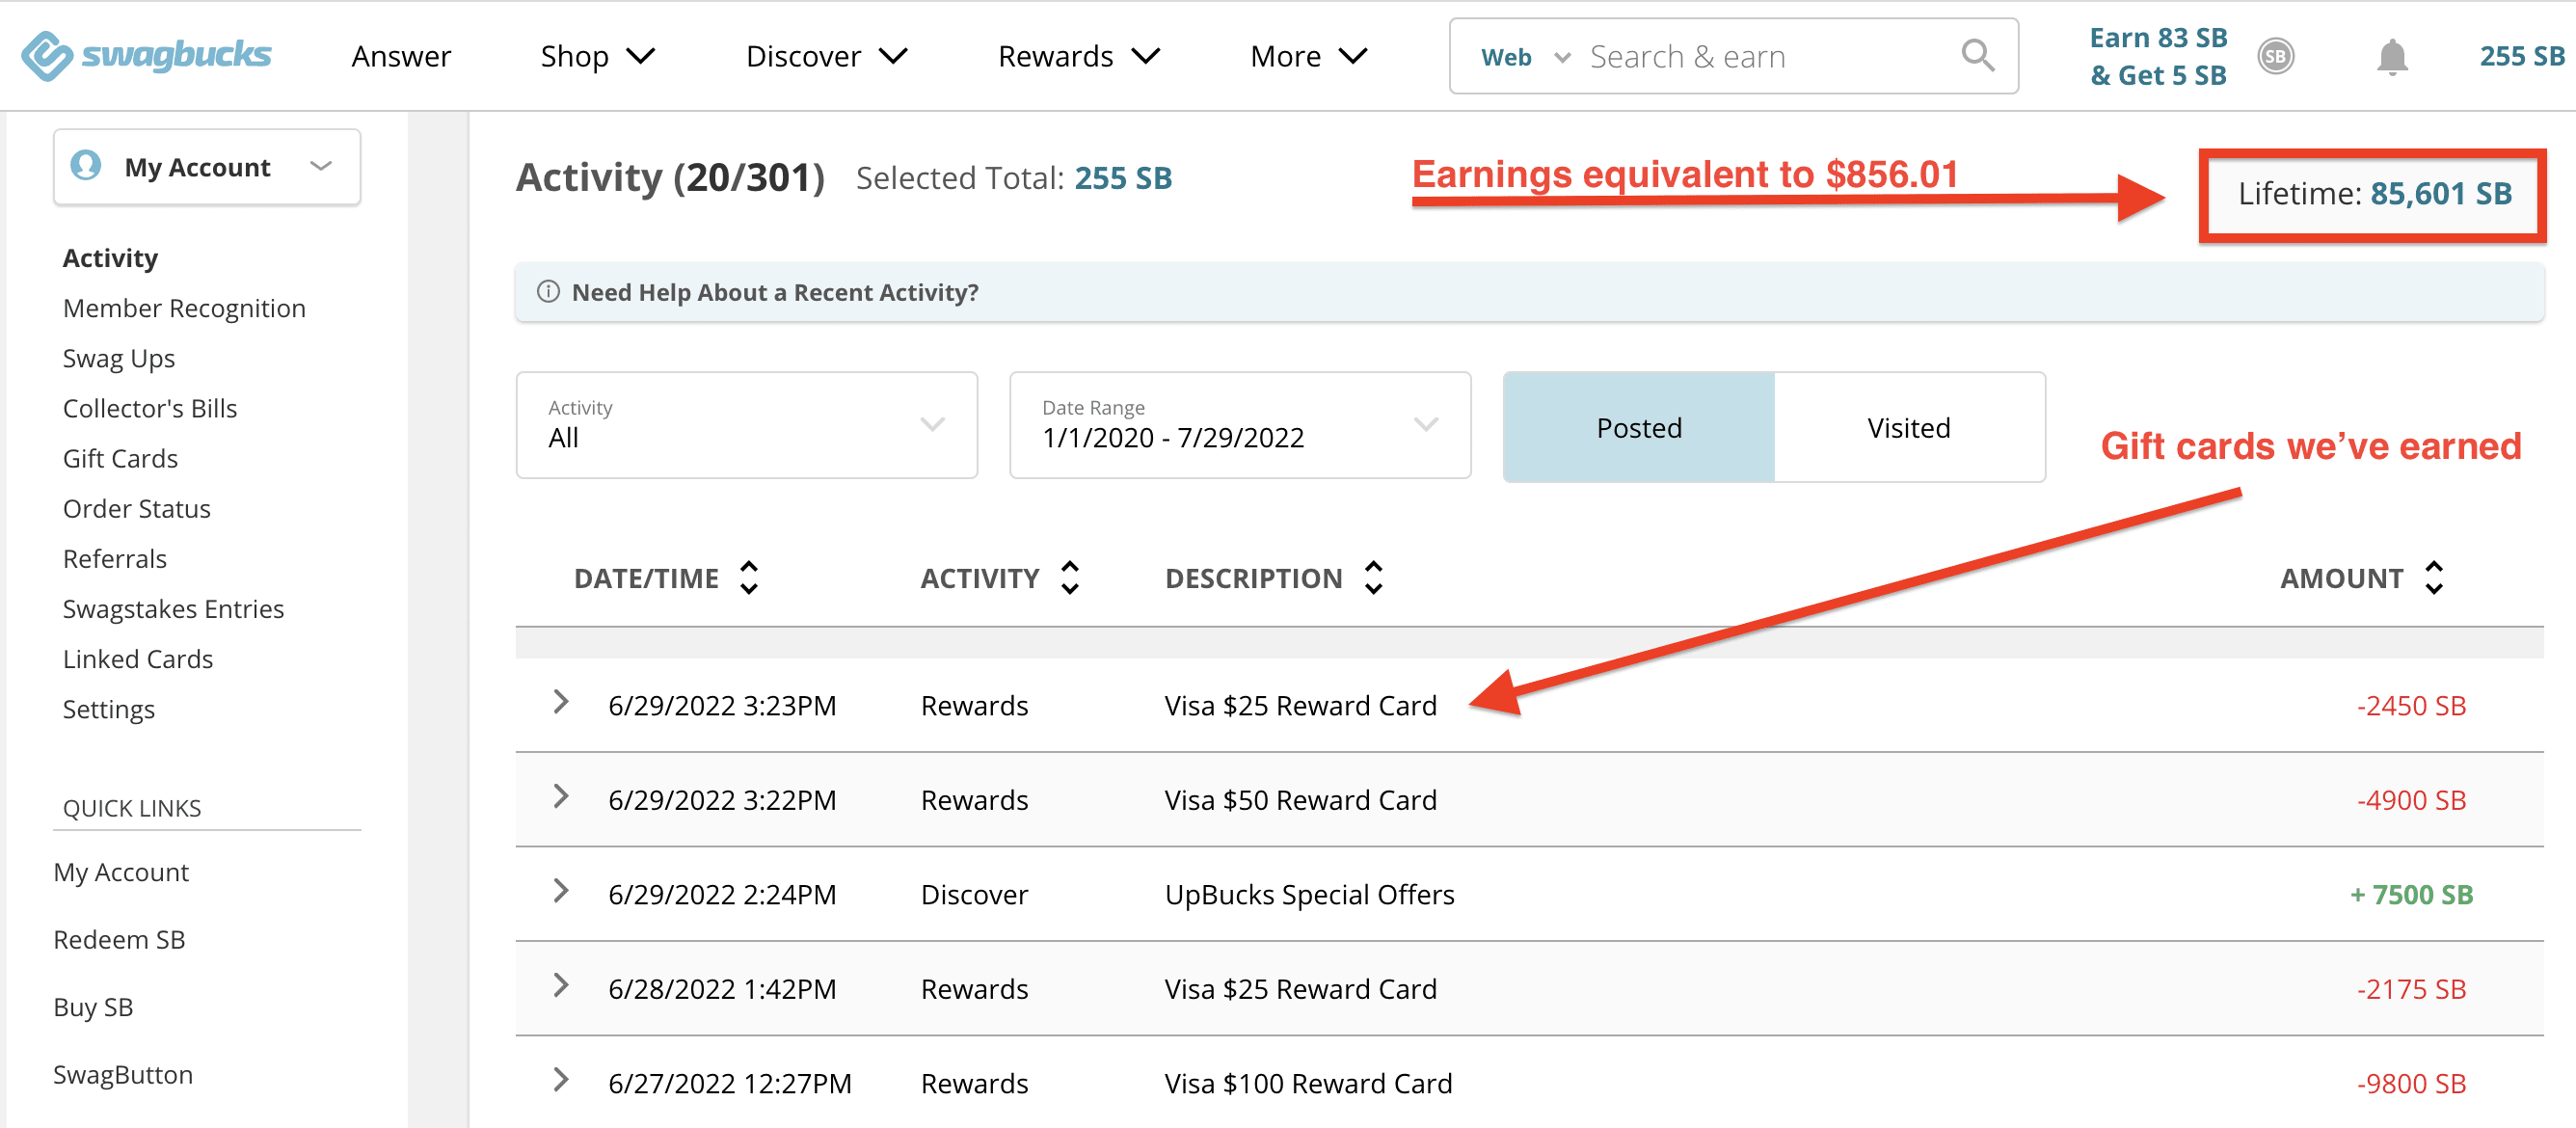The height and width of the screenshot is (1128, 2576).
Task: Expand the UpBucks Special Offers row
Action: tap(561, 891)
